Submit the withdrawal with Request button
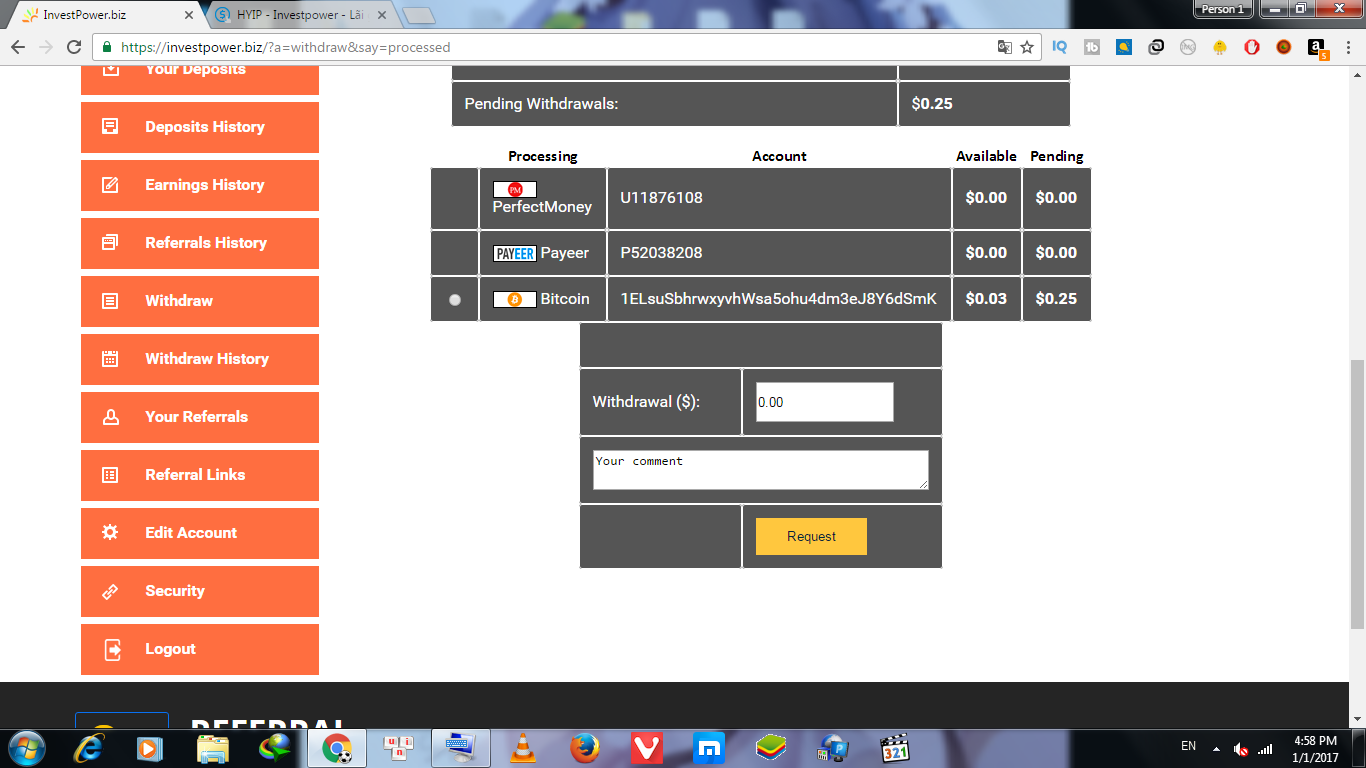 click(811, 536)
